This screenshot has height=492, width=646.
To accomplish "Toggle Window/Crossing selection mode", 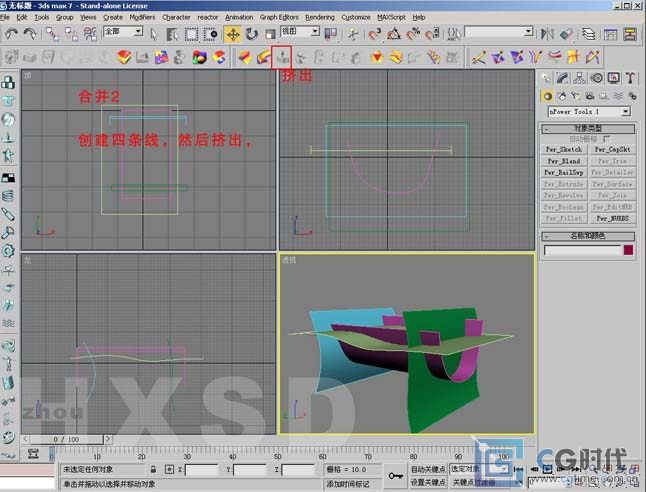I will pos(211,35).
